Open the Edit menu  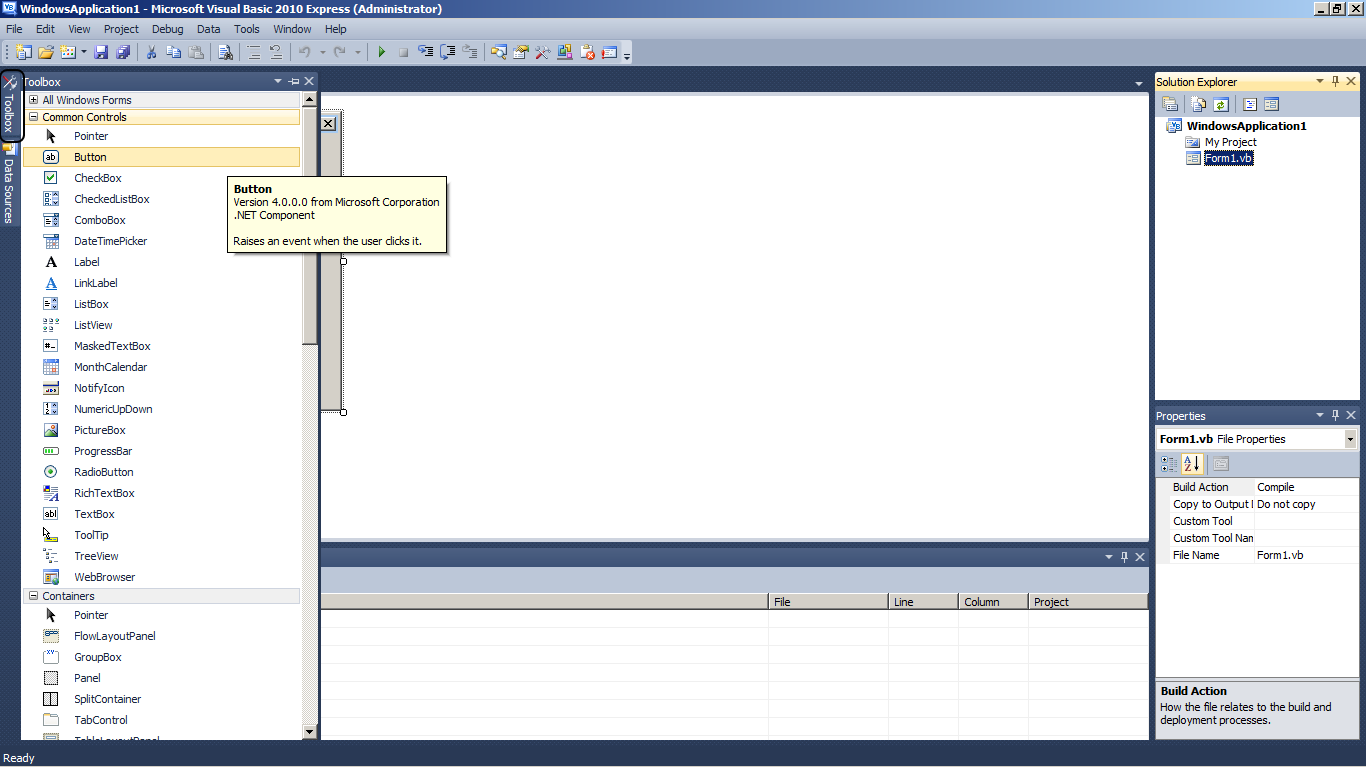coord(45,29)
